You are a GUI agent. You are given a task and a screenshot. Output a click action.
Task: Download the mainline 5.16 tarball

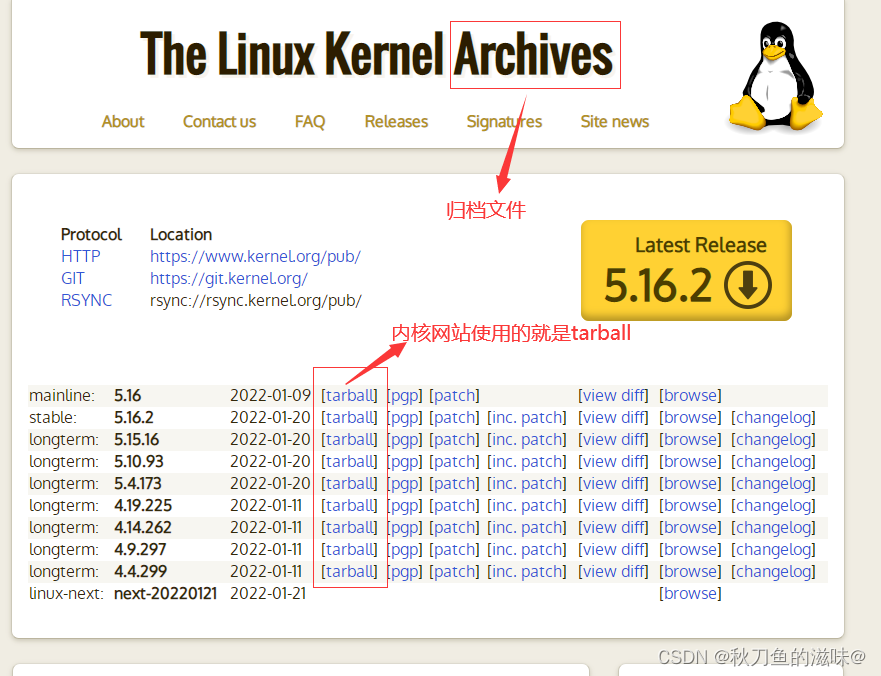point(349,396)
